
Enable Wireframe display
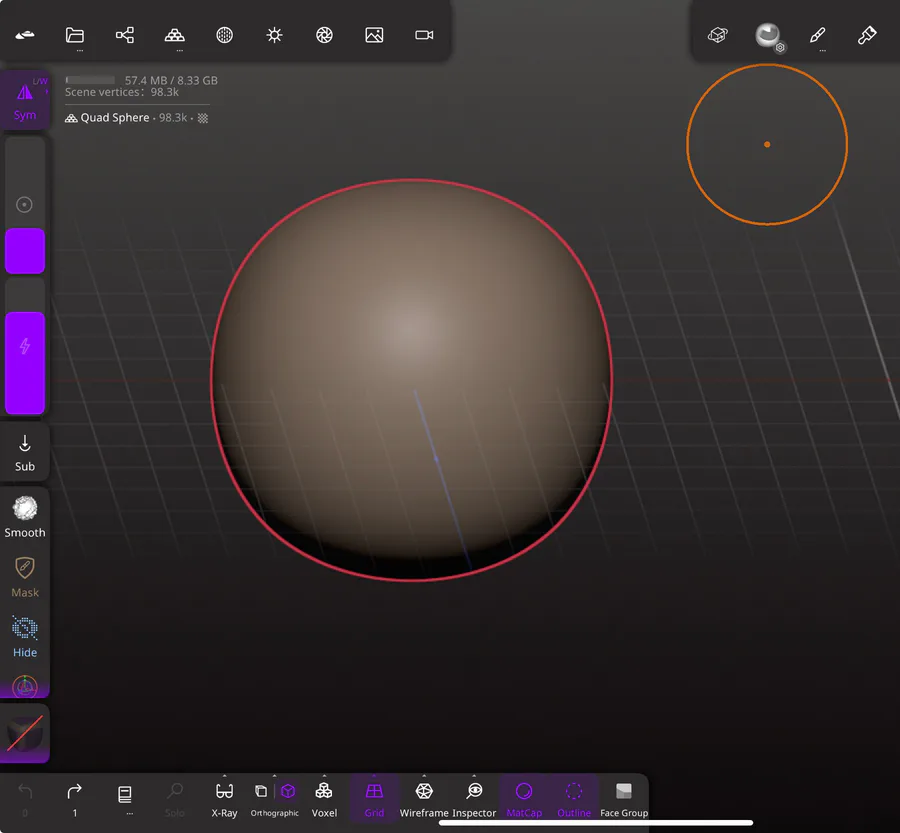click(x=424, y=800)
